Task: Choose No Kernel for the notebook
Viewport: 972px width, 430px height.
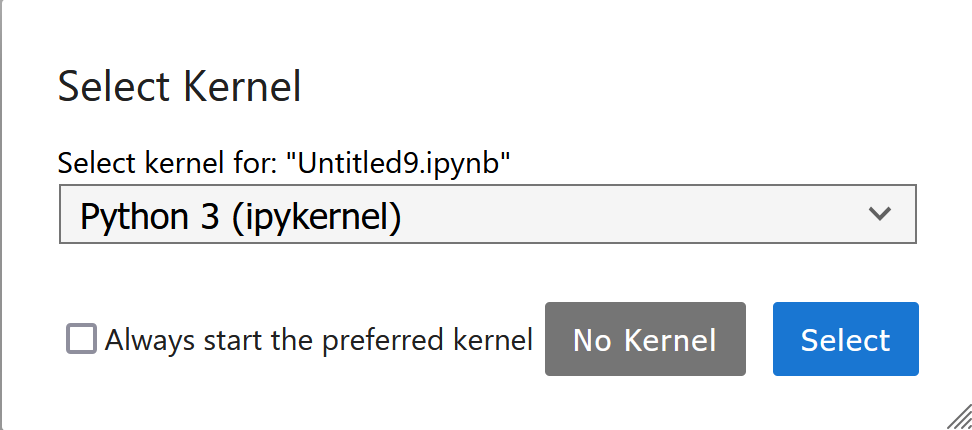Action: point(645,340)
